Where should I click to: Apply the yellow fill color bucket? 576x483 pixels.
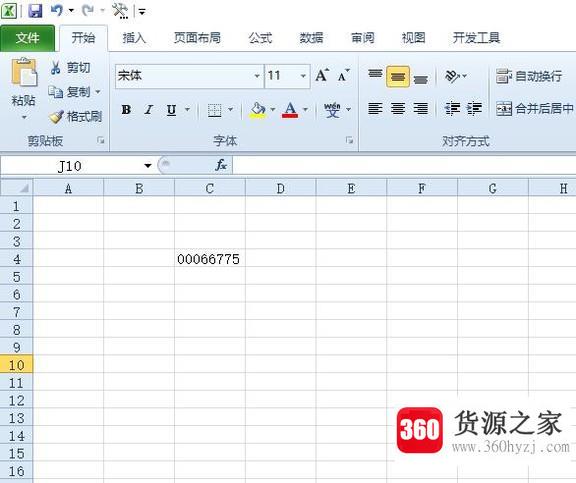258,110
